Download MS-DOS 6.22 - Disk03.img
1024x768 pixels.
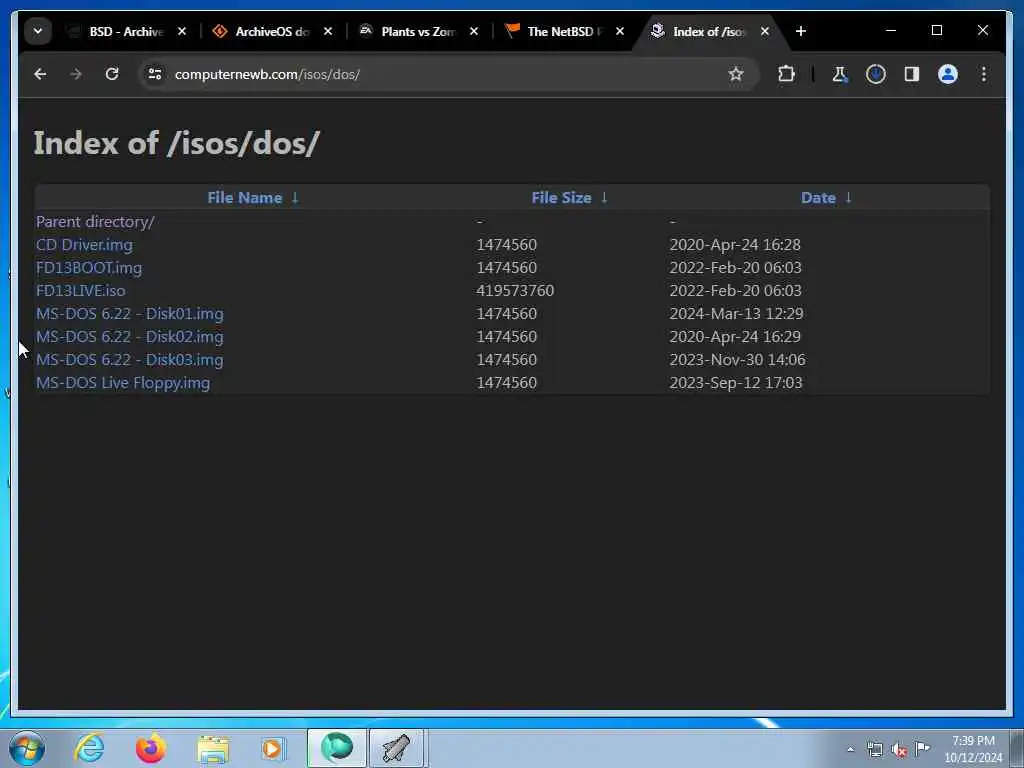(x=129, y=360)
